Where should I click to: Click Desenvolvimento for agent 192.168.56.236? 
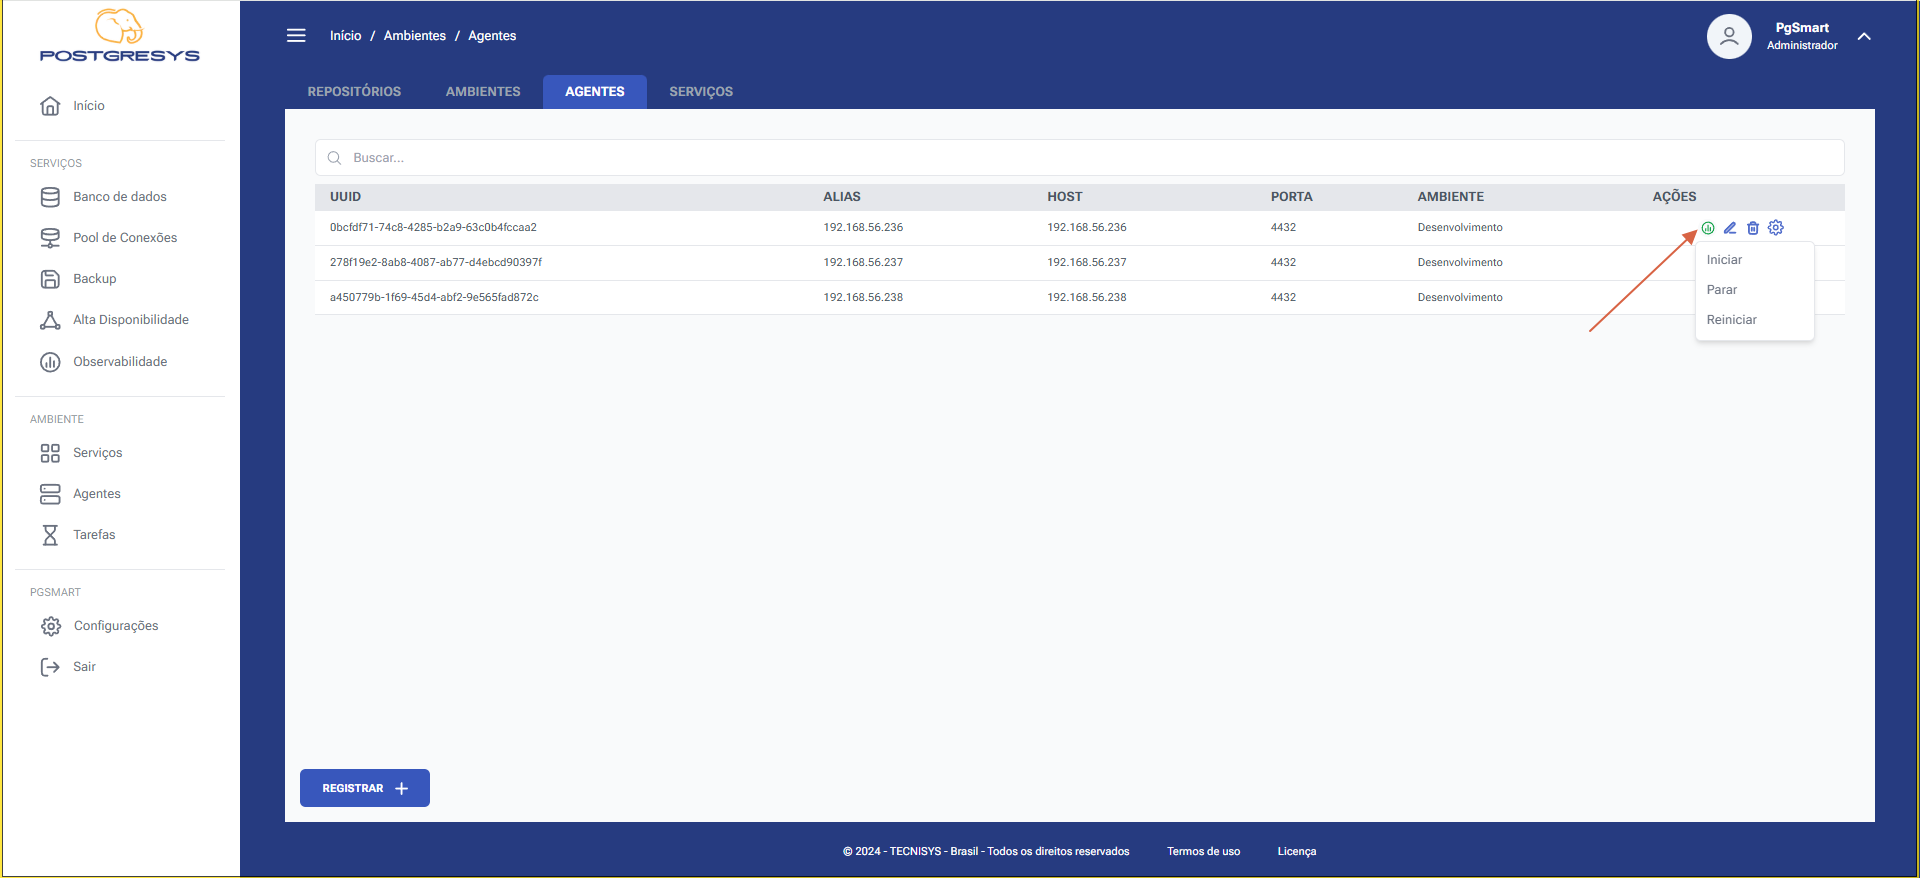point(1460,228)
